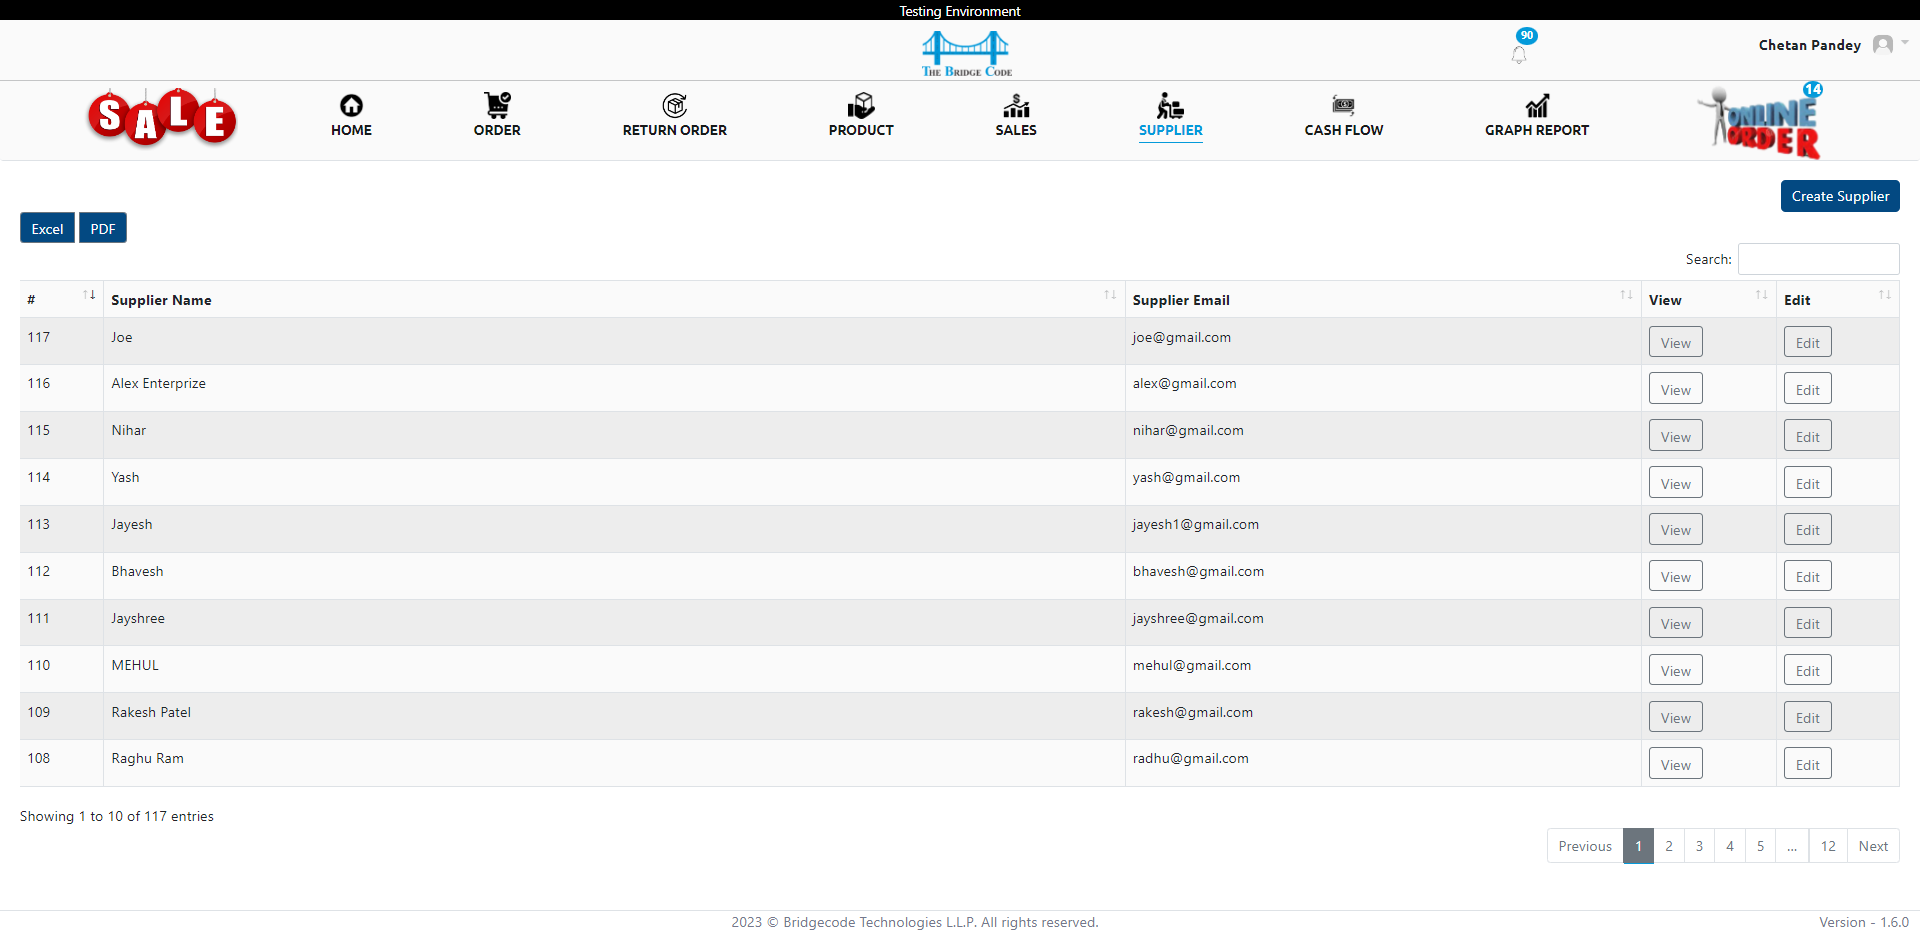1920x937 pixels.
Task: Open the Cash Flow money icon
Action: (x=1344, y=105)
